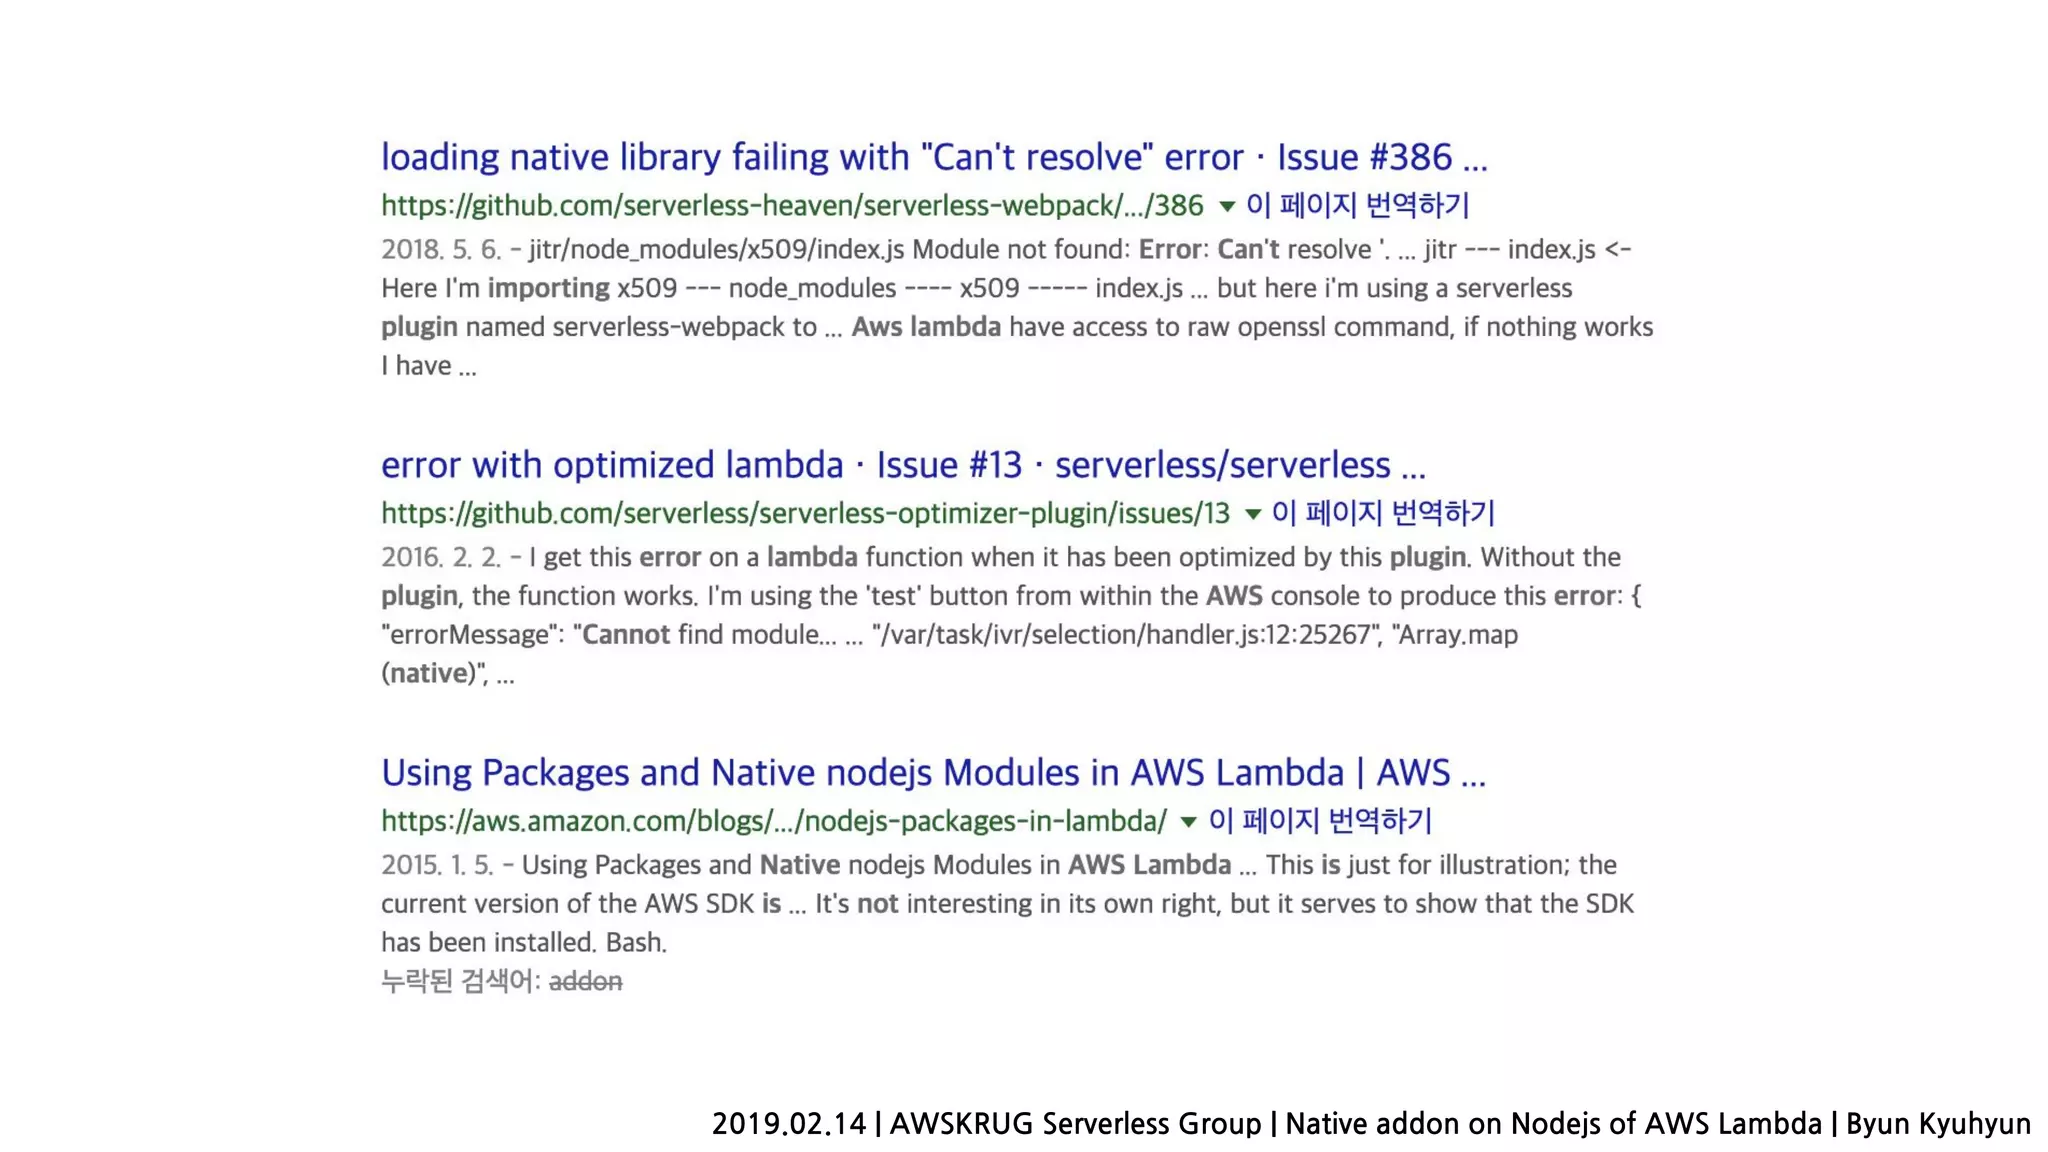Expand the dropdown arrow next to the aws.amazon.com URL

point(1188,822)
